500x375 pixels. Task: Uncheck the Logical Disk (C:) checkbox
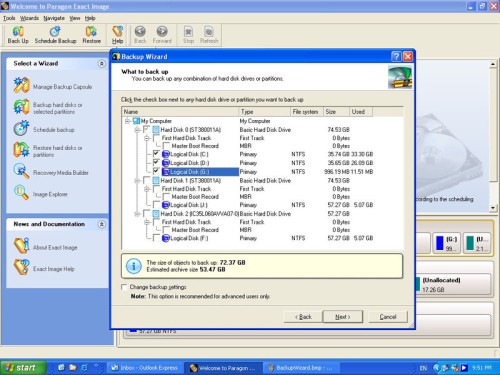point(156,154)
